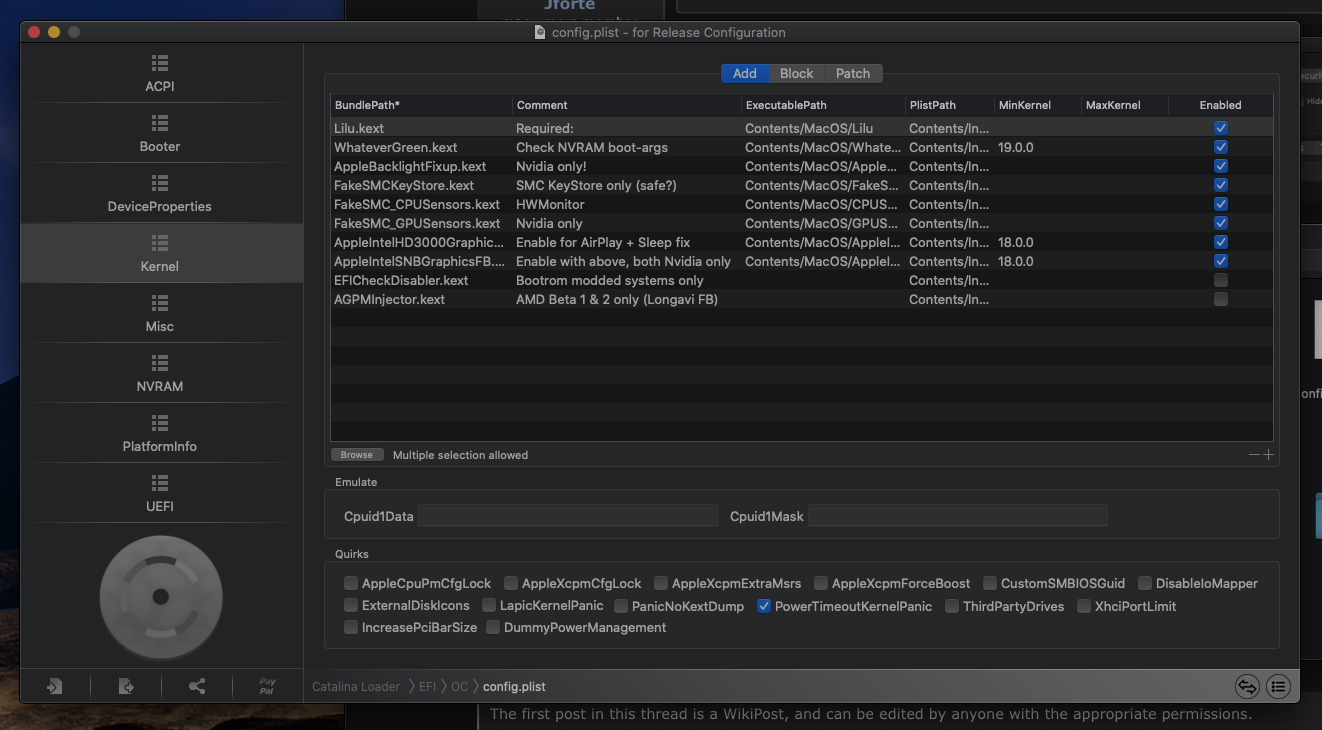Open the DeviceProperties section
This screenshot has width=1322, height=730.
click(160, 193)
